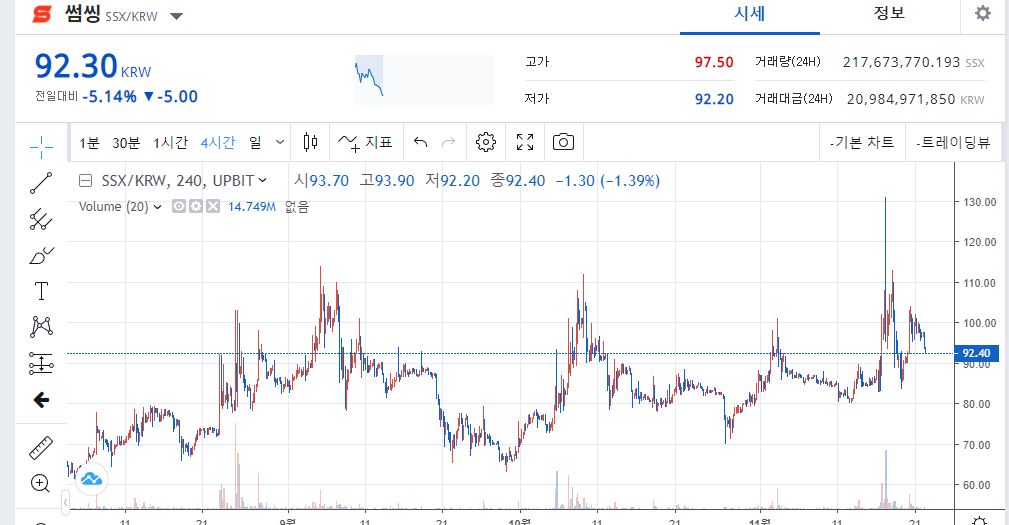Open Volume indicator settings gear
Image resolution: width=1009 pixels, height=525 pixels.
pos(196,207)
